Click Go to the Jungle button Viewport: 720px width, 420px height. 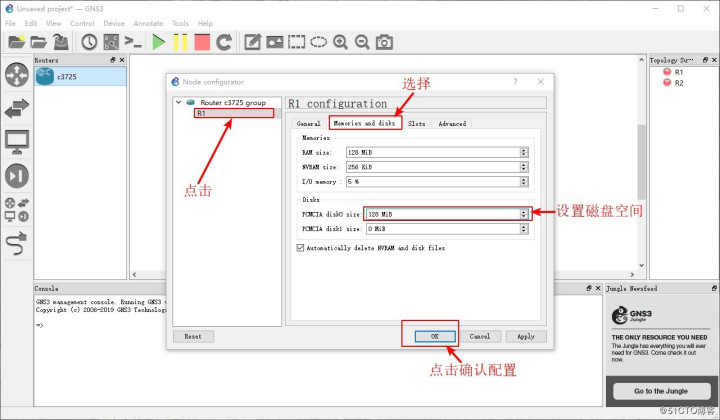[x=661, y=391]
